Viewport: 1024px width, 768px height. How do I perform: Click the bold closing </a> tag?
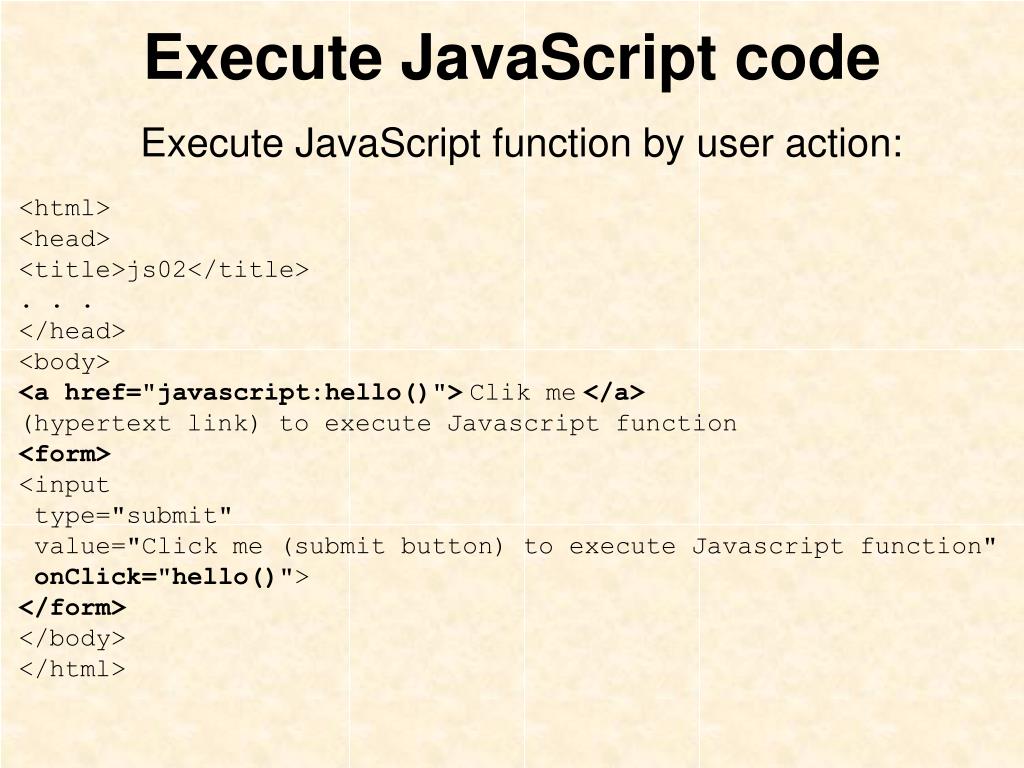pos(614,392)
